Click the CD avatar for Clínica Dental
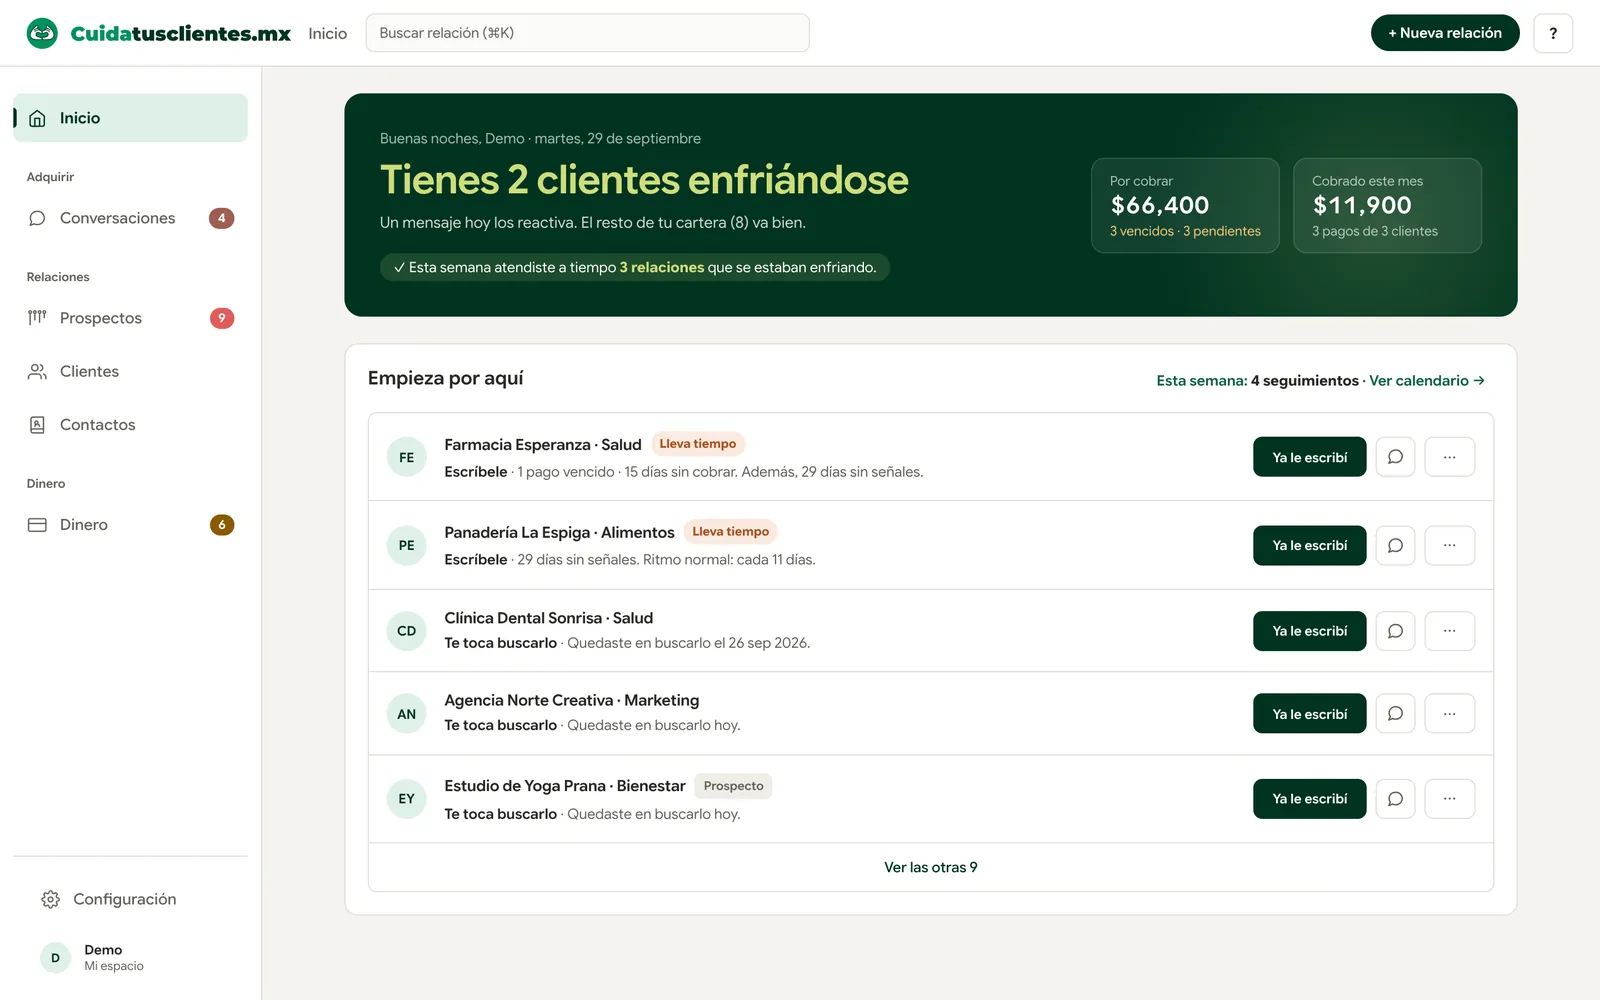 (x=407, y=631)
